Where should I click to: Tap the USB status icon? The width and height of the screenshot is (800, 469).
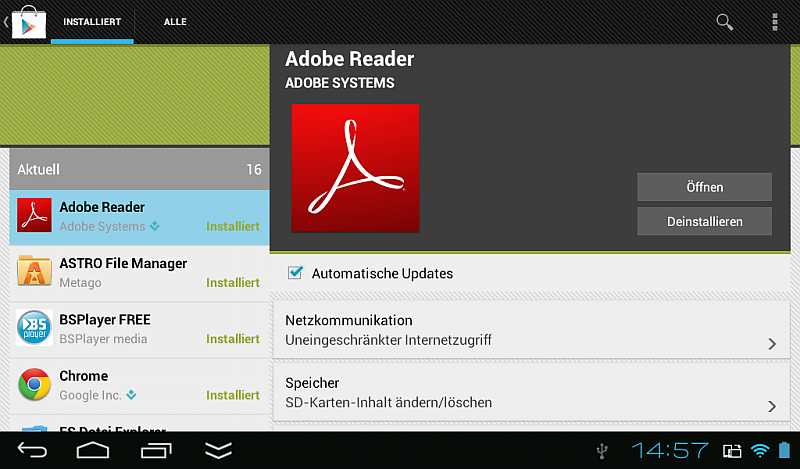pos(602,451)
